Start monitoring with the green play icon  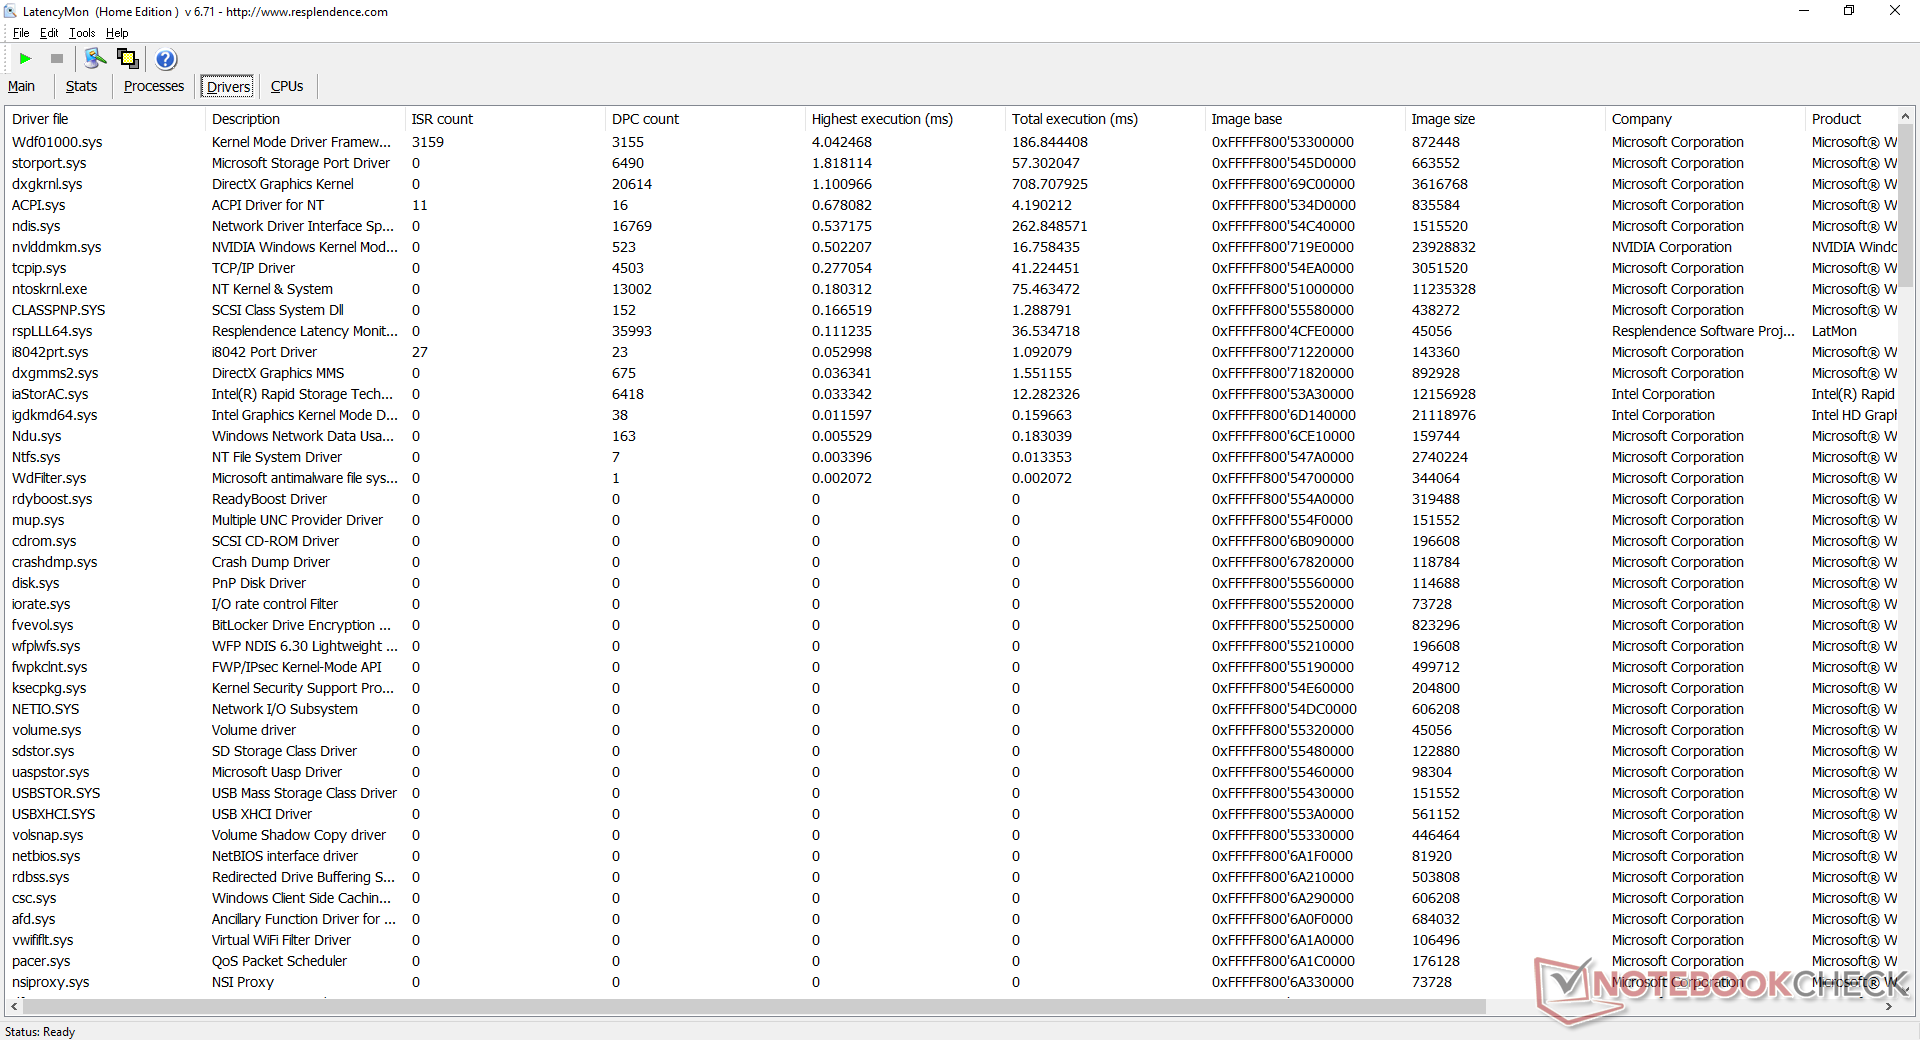[26, 59]
